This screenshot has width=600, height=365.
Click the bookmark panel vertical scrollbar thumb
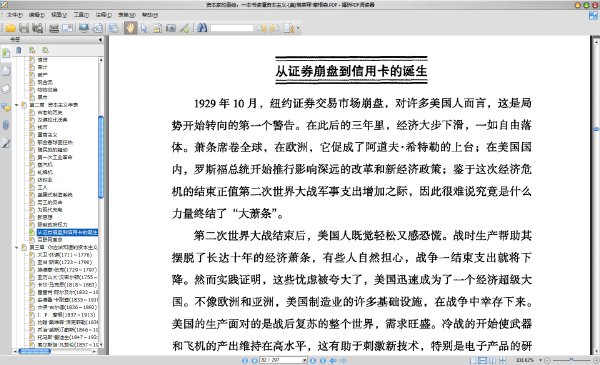[101, 157]
